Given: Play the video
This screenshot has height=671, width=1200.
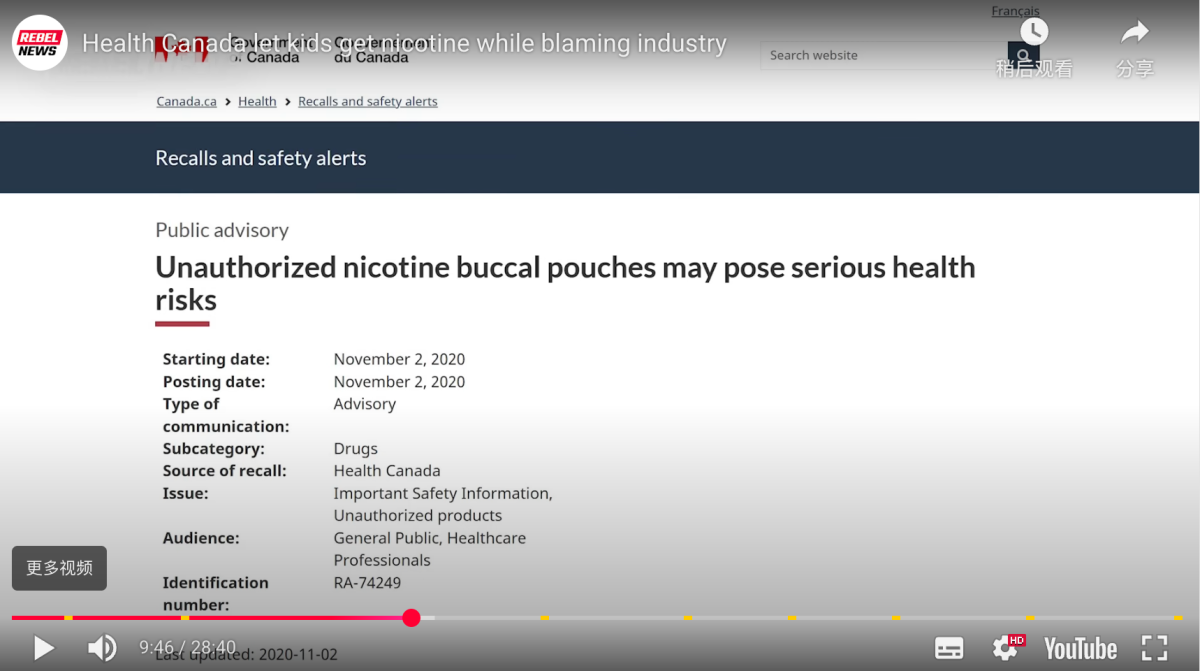Looking at the screenshot, I should (x=44, y=648).
